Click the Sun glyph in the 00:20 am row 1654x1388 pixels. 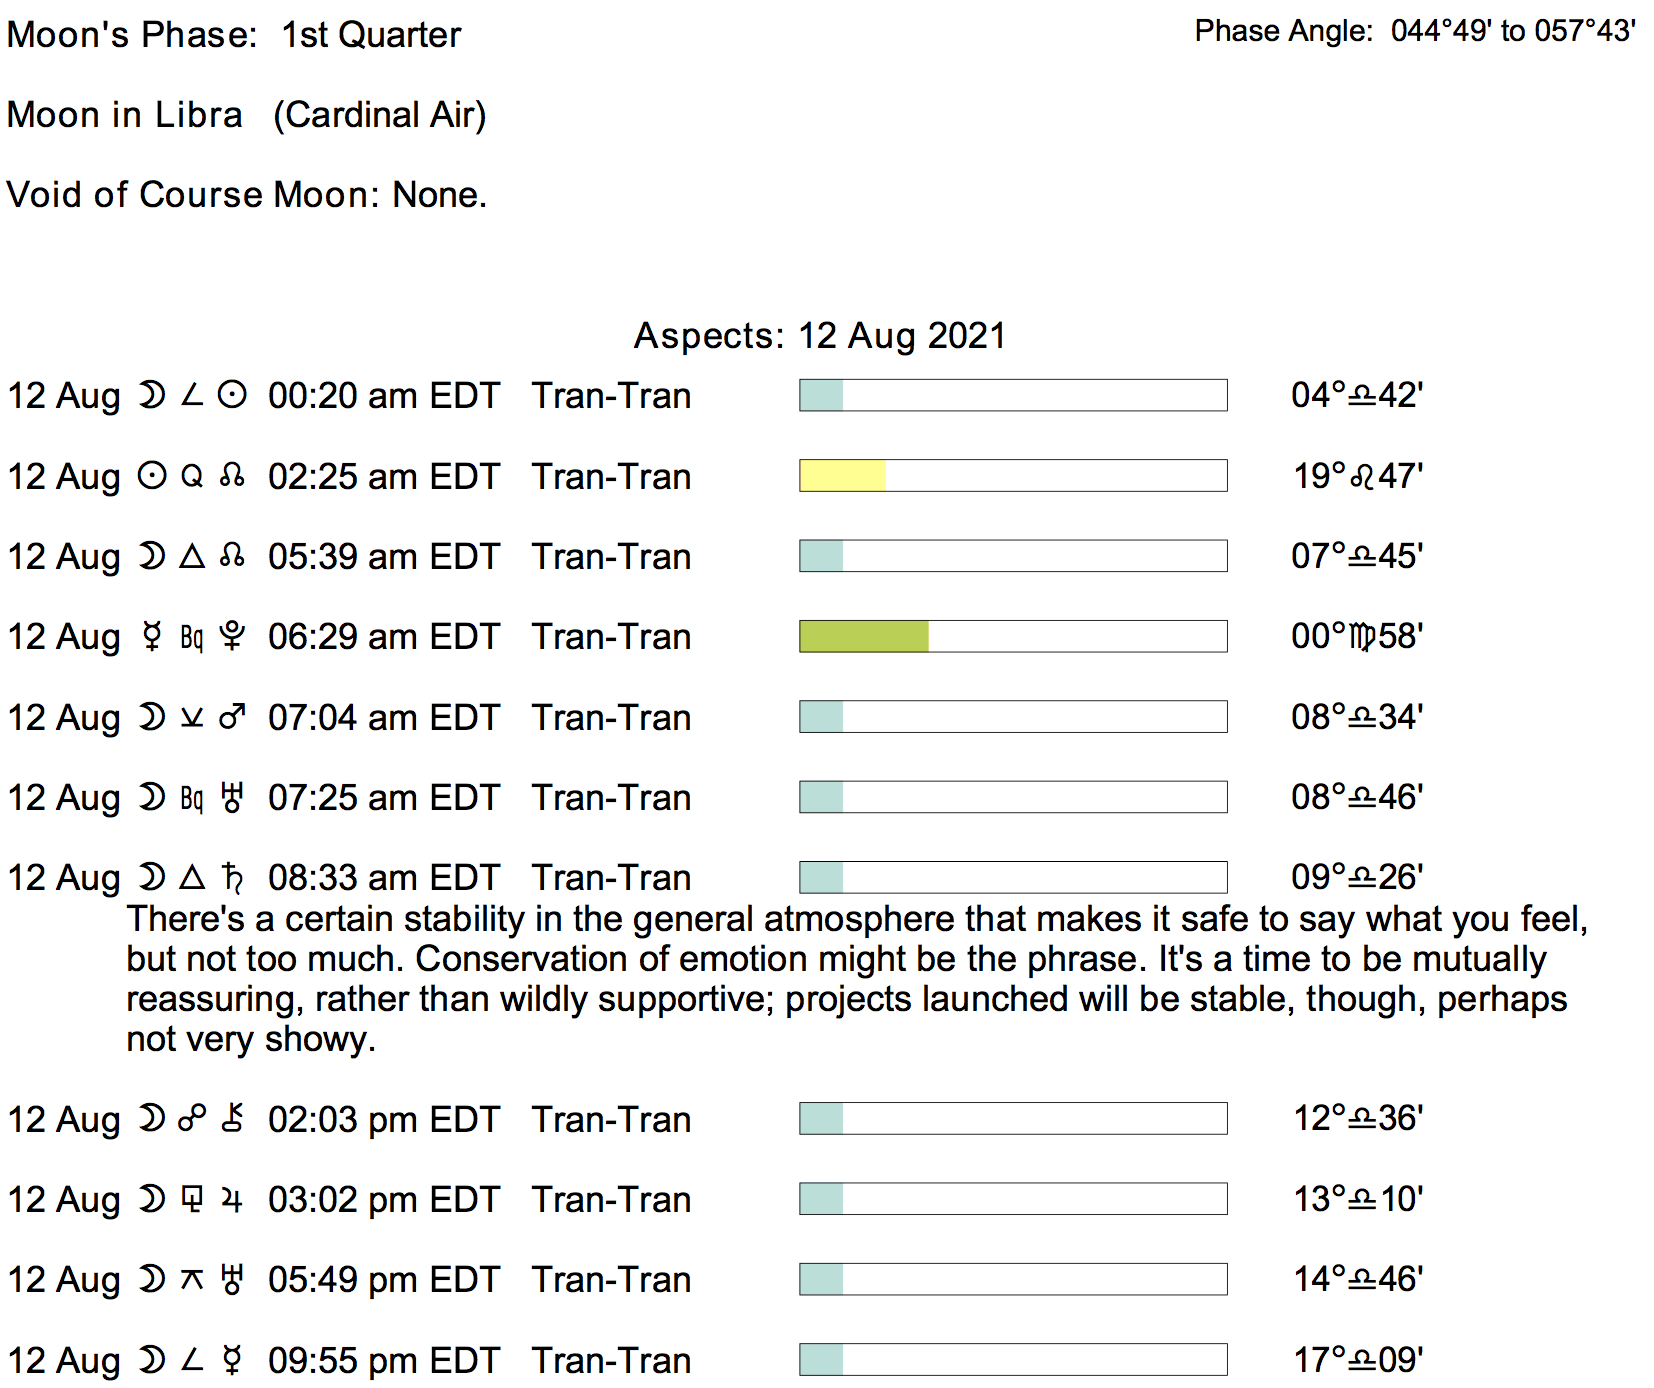(232, 395)
